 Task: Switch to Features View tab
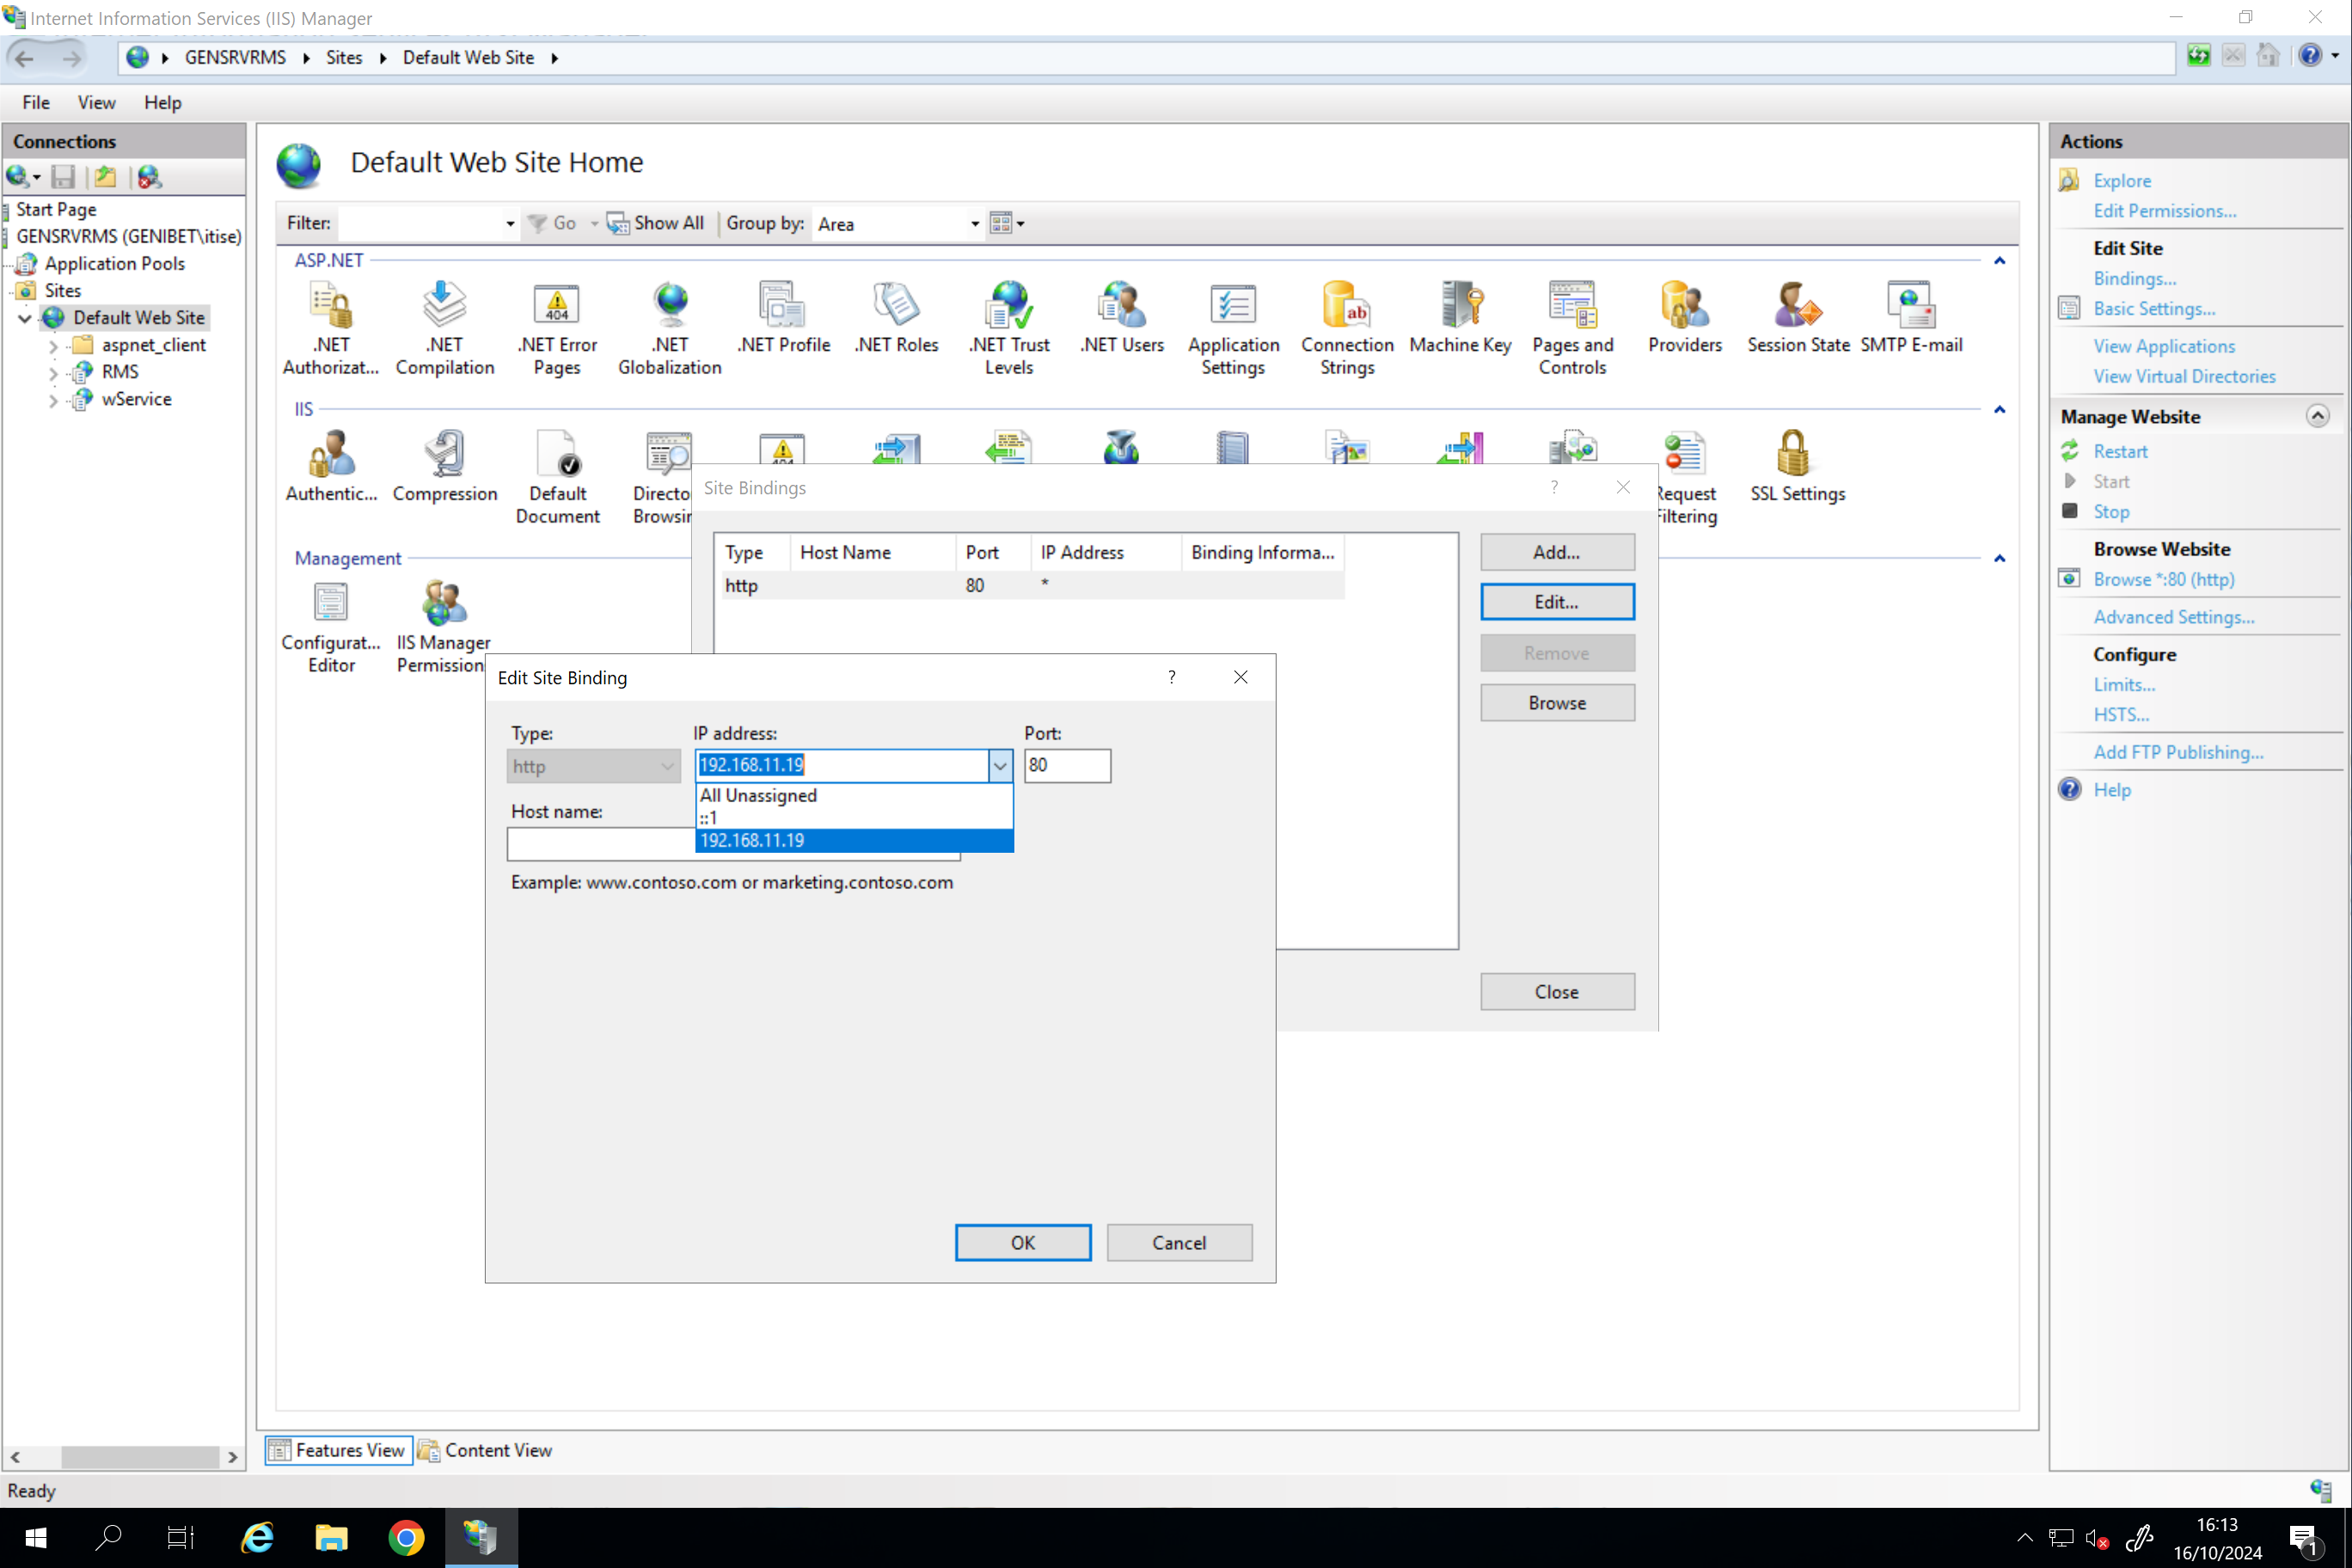[x=338, y=1450]
